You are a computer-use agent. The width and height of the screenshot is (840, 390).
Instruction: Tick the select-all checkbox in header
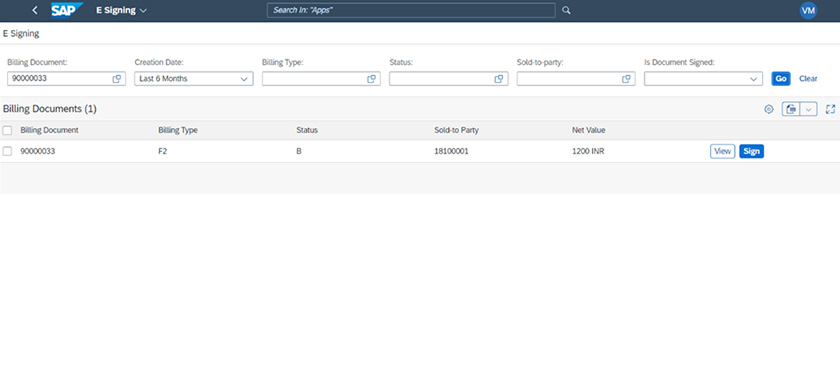coord(8,130)
